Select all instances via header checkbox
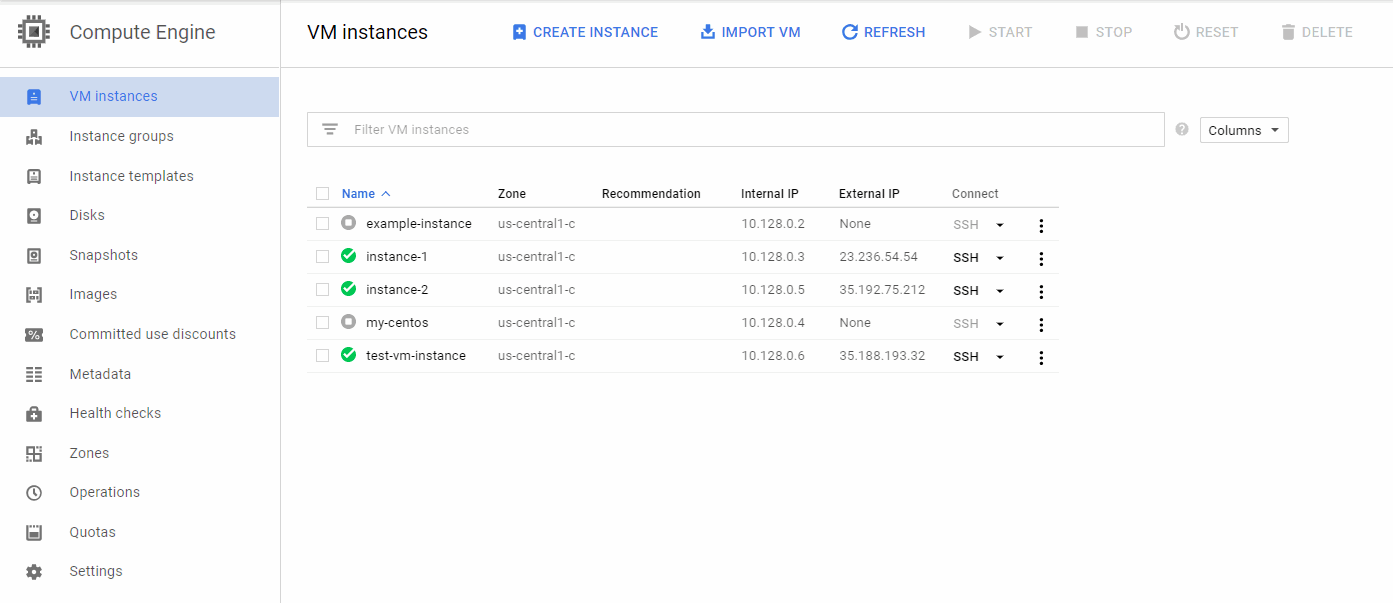Image resolution: width=1393 pixels, height=603 pixels. click(322, 193)
